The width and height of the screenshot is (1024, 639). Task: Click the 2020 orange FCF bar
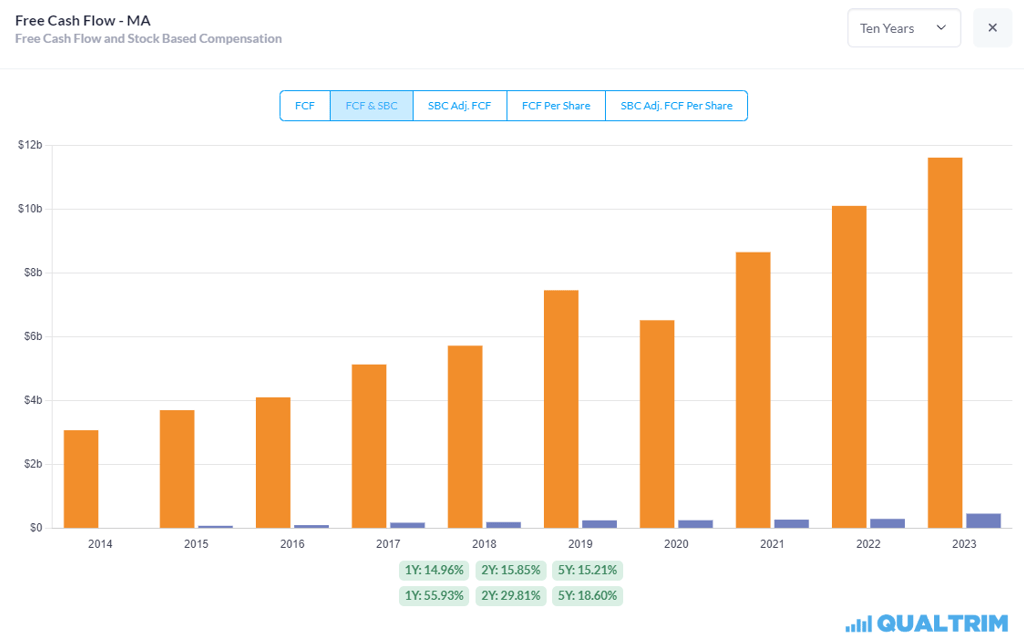pos(657,423)
